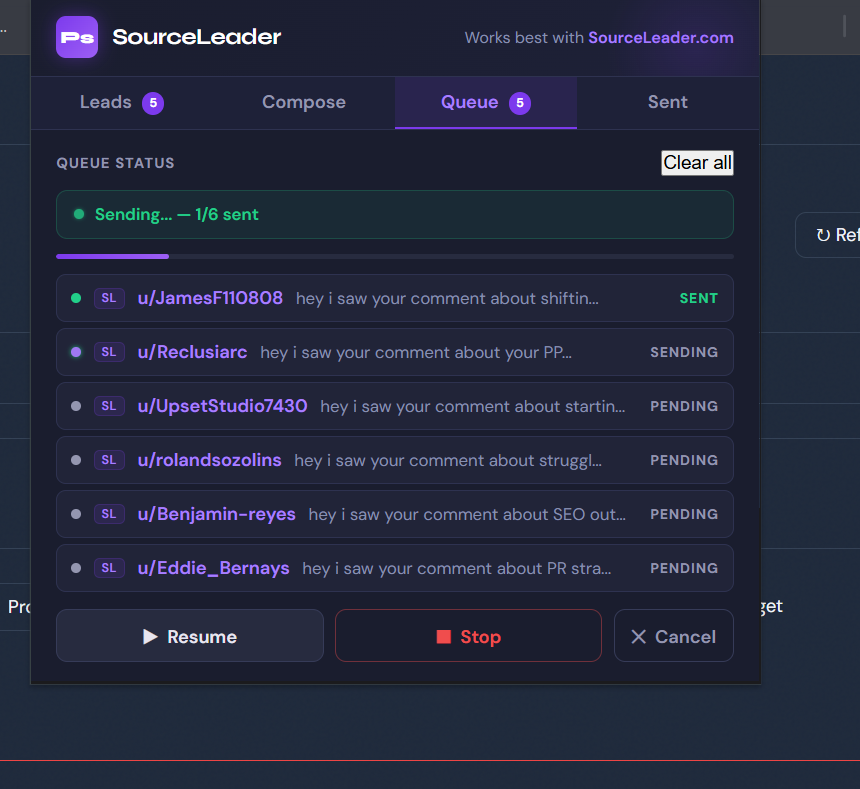
Task: Select the SL badge next to u/Eddie_Bernays
Action: [x=109, y=567]
